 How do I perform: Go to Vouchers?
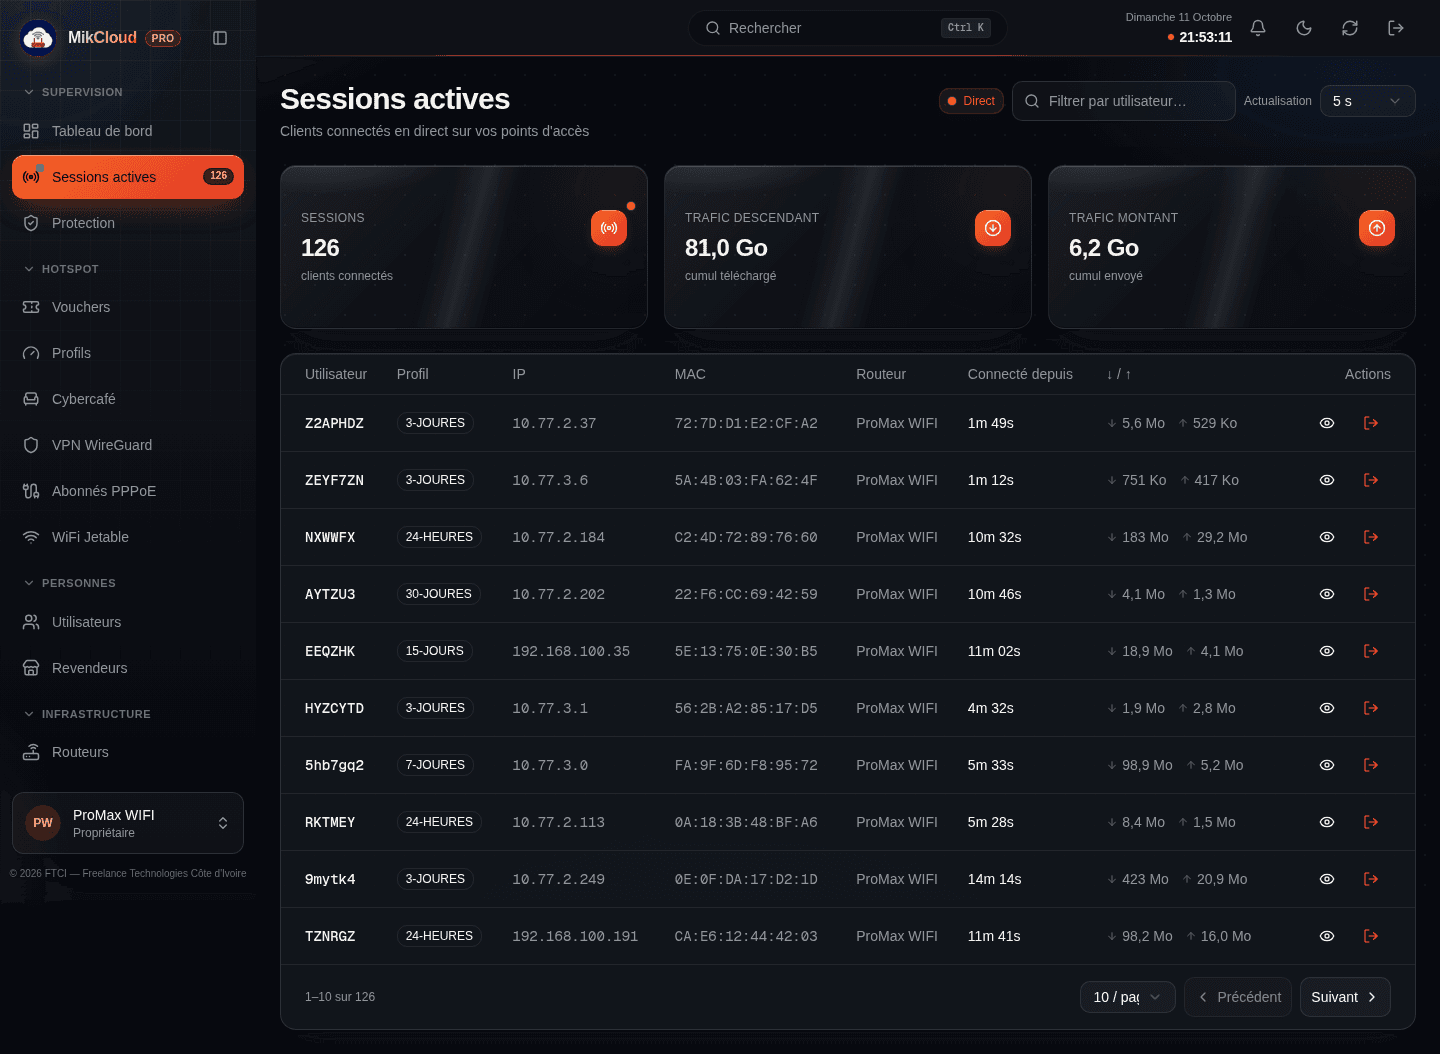[128, 307]
